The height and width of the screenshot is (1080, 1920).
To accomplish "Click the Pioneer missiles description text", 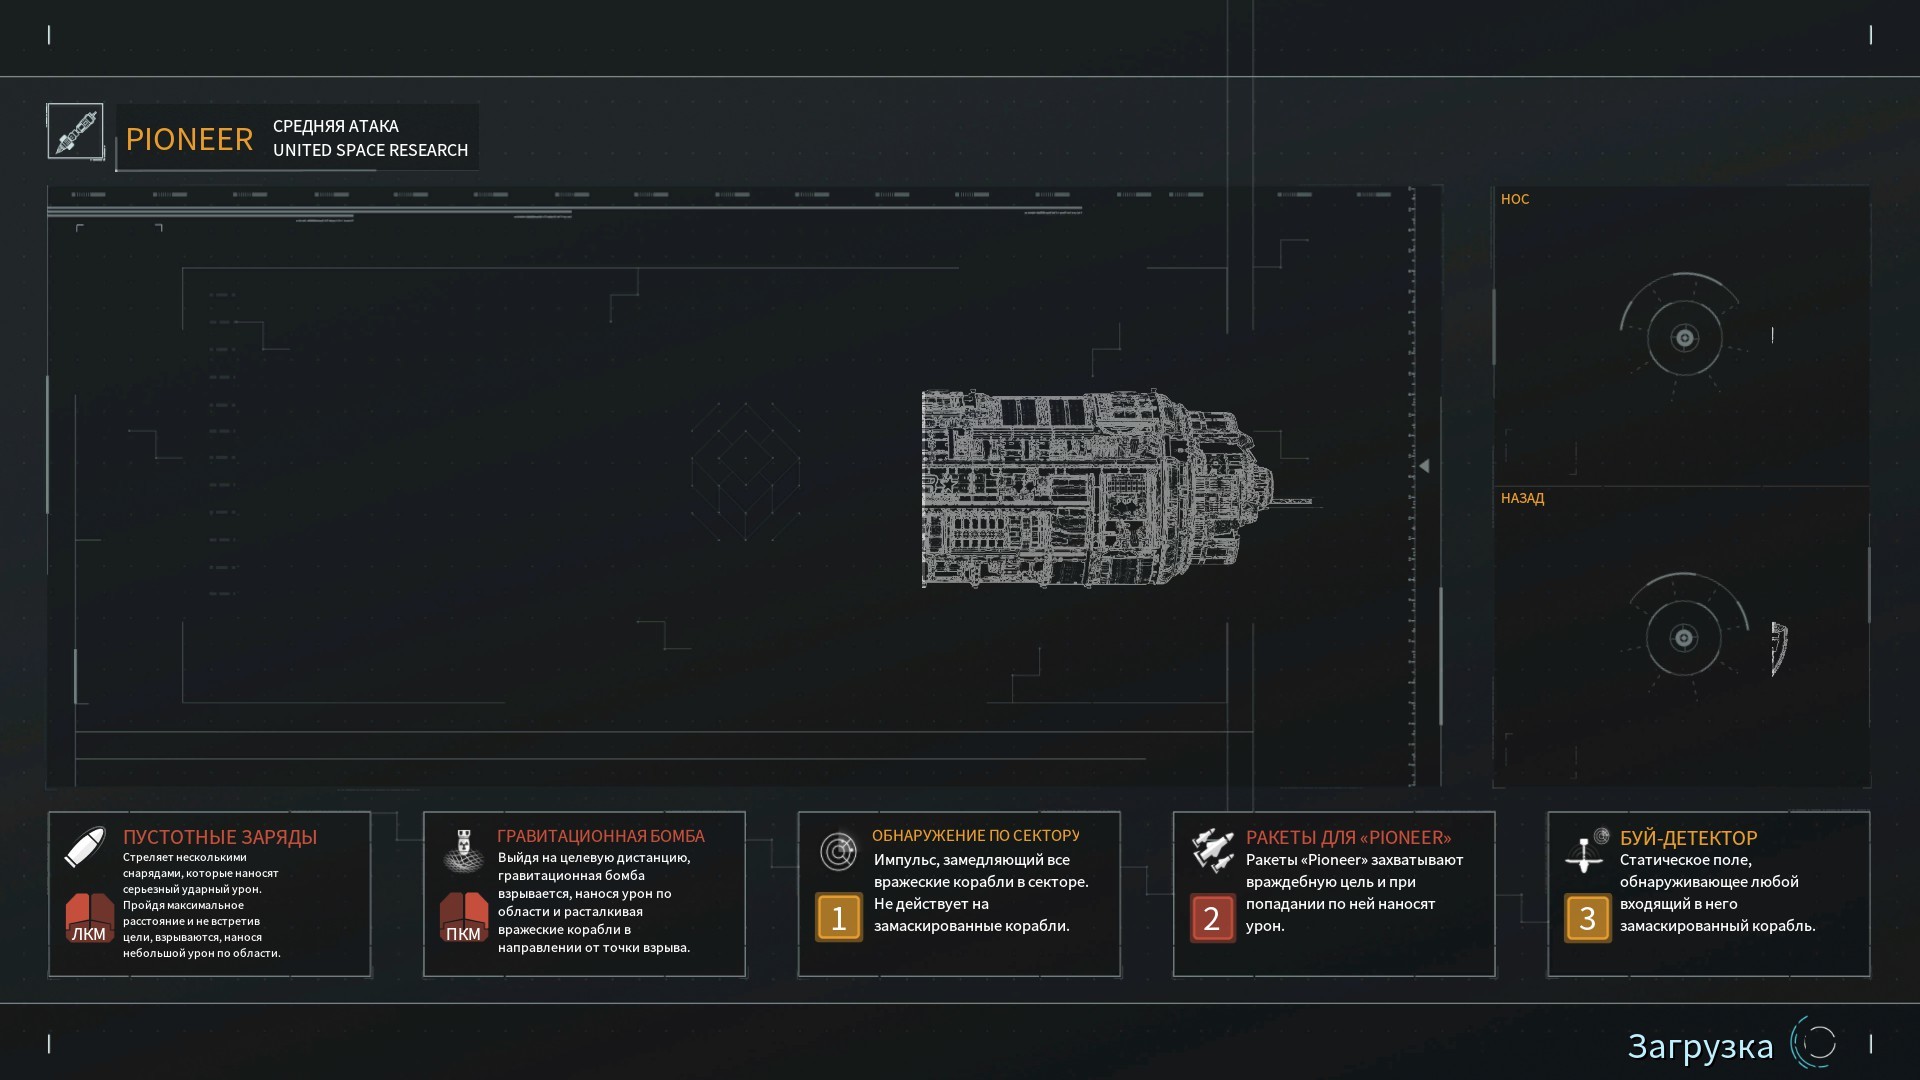I will [x=1354, y=892].
